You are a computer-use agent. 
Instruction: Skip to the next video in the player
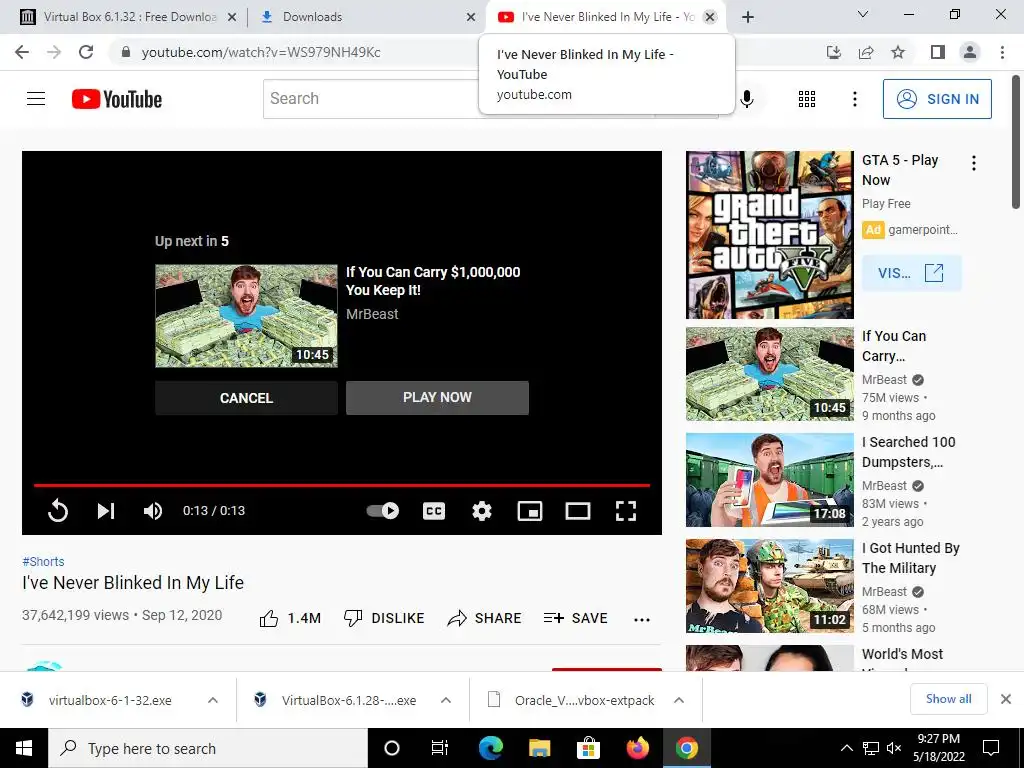pos(106,511)
